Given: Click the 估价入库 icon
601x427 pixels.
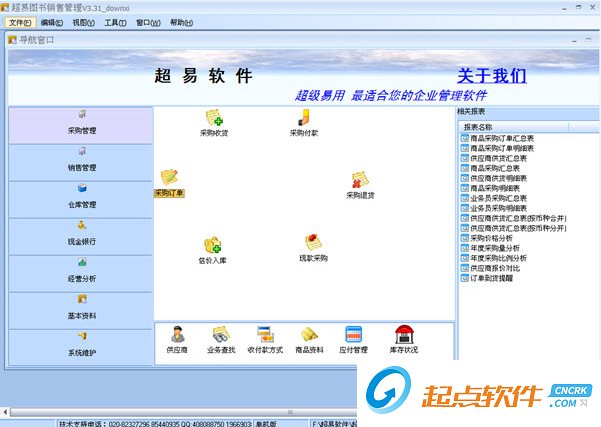Looking at the screenshot, I should click(x=212, y=250).
